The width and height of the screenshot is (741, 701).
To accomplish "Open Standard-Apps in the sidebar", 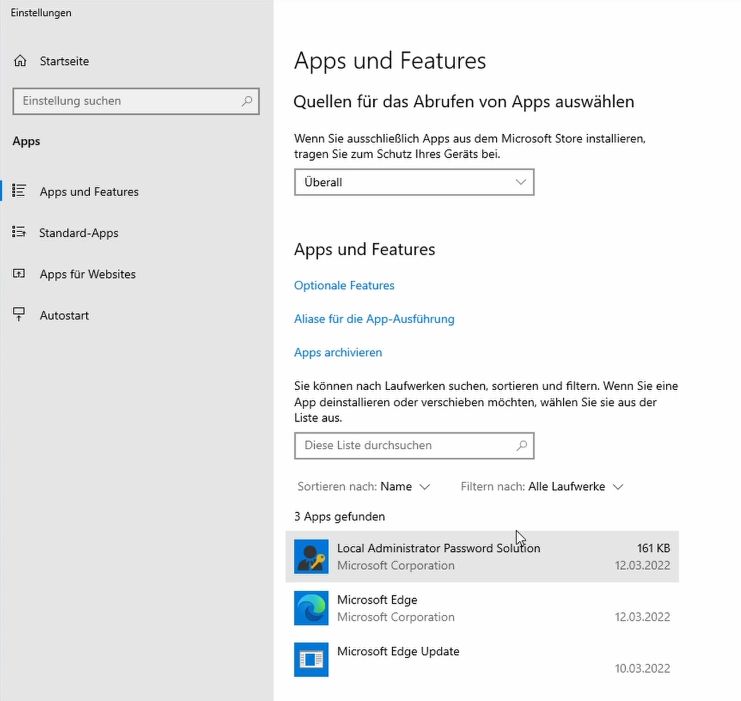I will (x=78, y=233).
